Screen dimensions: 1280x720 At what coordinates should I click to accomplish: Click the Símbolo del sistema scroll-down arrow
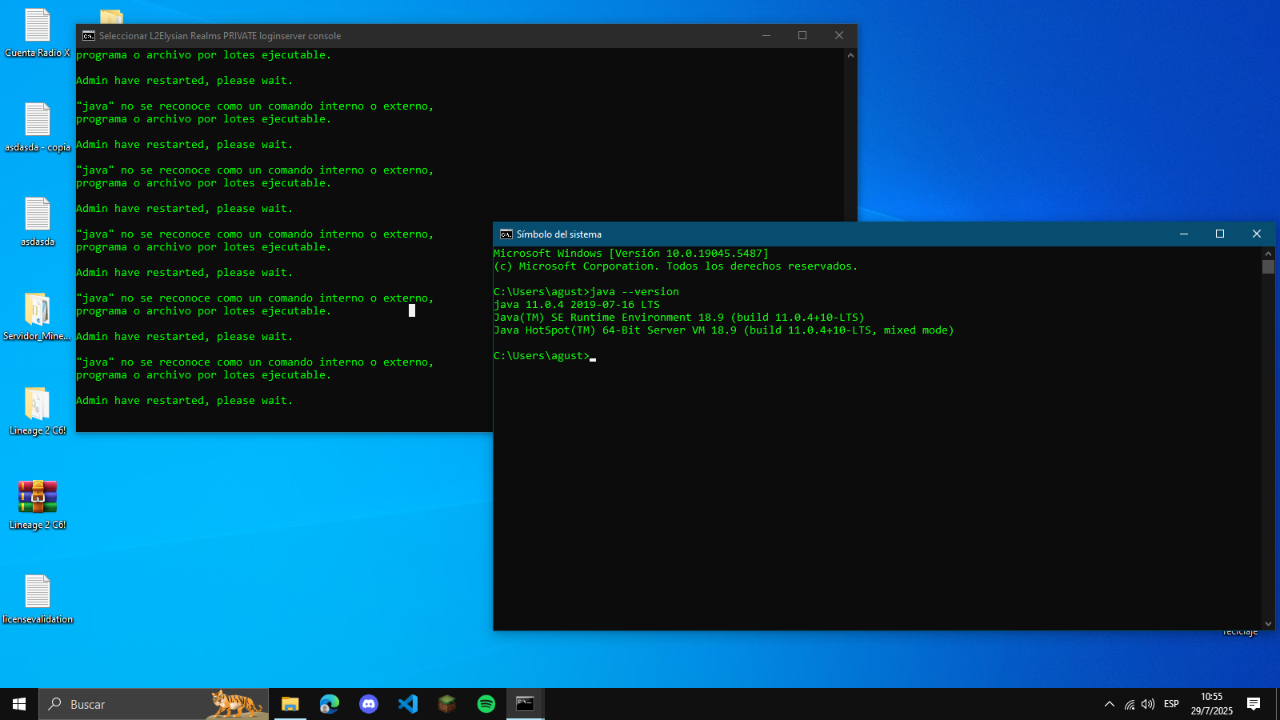pyautogui.click(x=1268, y=623)
